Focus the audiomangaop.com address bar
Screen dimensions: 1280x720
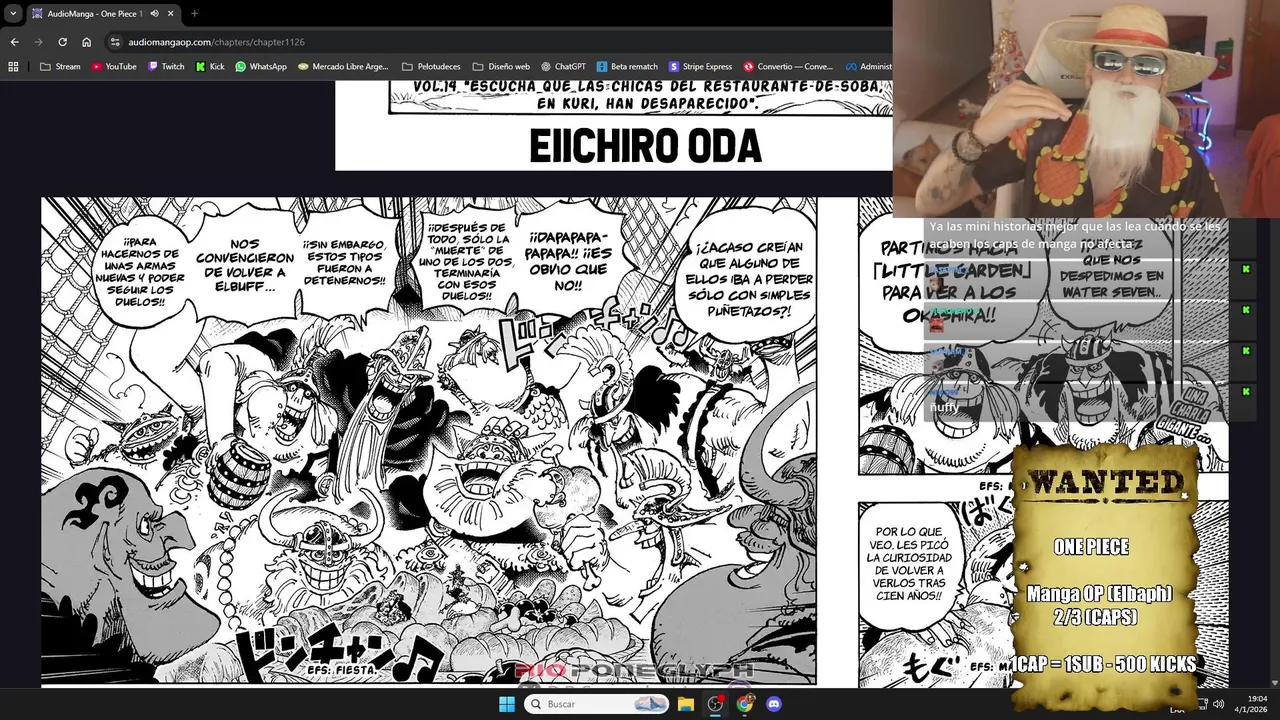pos(500,42)
